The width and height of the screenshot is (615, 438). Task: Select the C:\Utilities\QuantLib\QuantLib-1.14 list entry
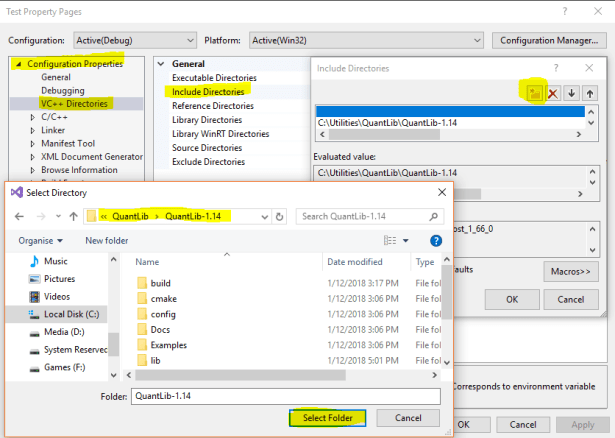tap(450, 123)
